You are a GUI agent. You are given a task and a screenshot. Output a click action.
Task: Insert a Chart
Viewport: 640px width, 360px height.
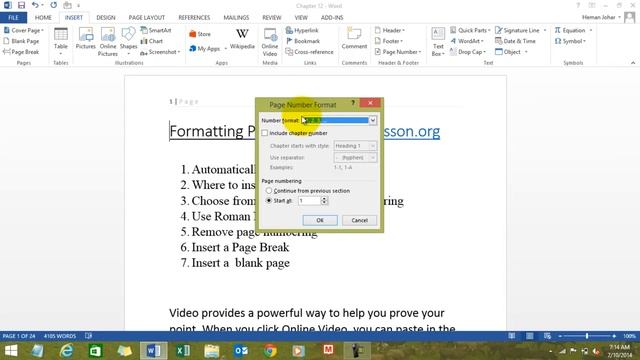(x=152, y=41)
